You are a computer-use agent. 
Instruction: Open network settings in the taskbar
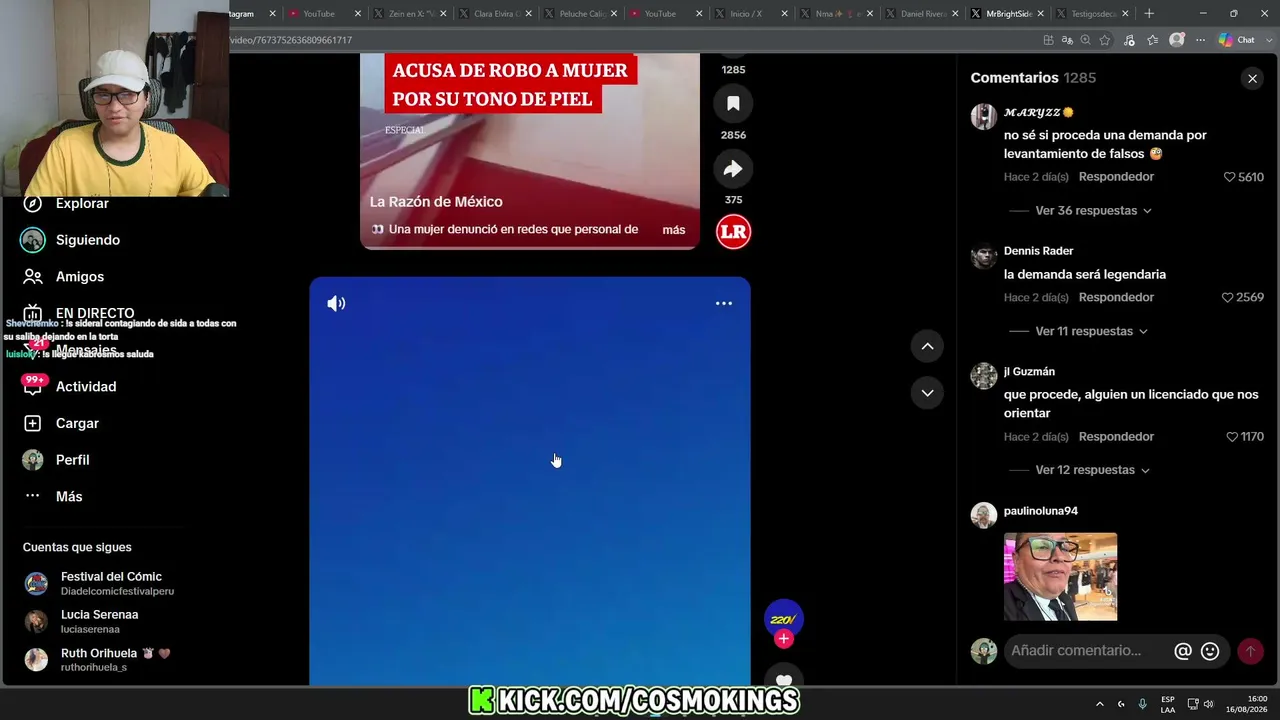(x=1193, y=704)
